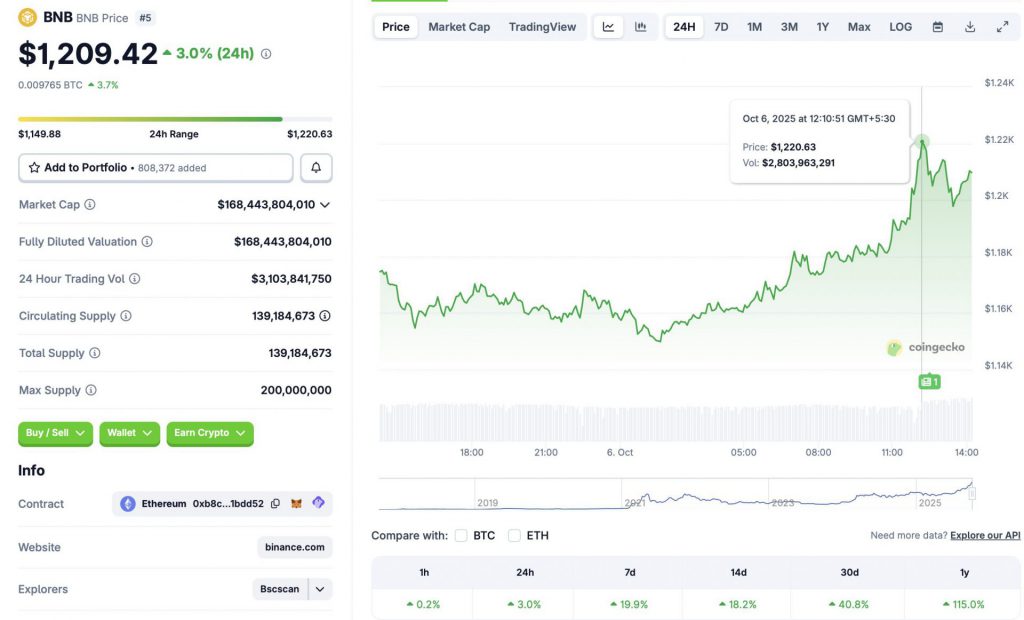The width and height of the screenshot is (1024, 620).
Task: Enable the BTC compare checkbox
Action: pyautogui.click(x=461, y=536)
